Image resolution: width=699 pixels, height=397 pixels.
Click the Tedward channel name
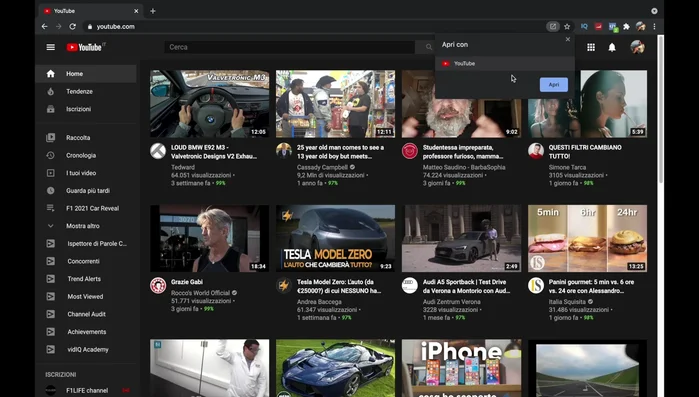pyautogui.click(x=183, y=167)
